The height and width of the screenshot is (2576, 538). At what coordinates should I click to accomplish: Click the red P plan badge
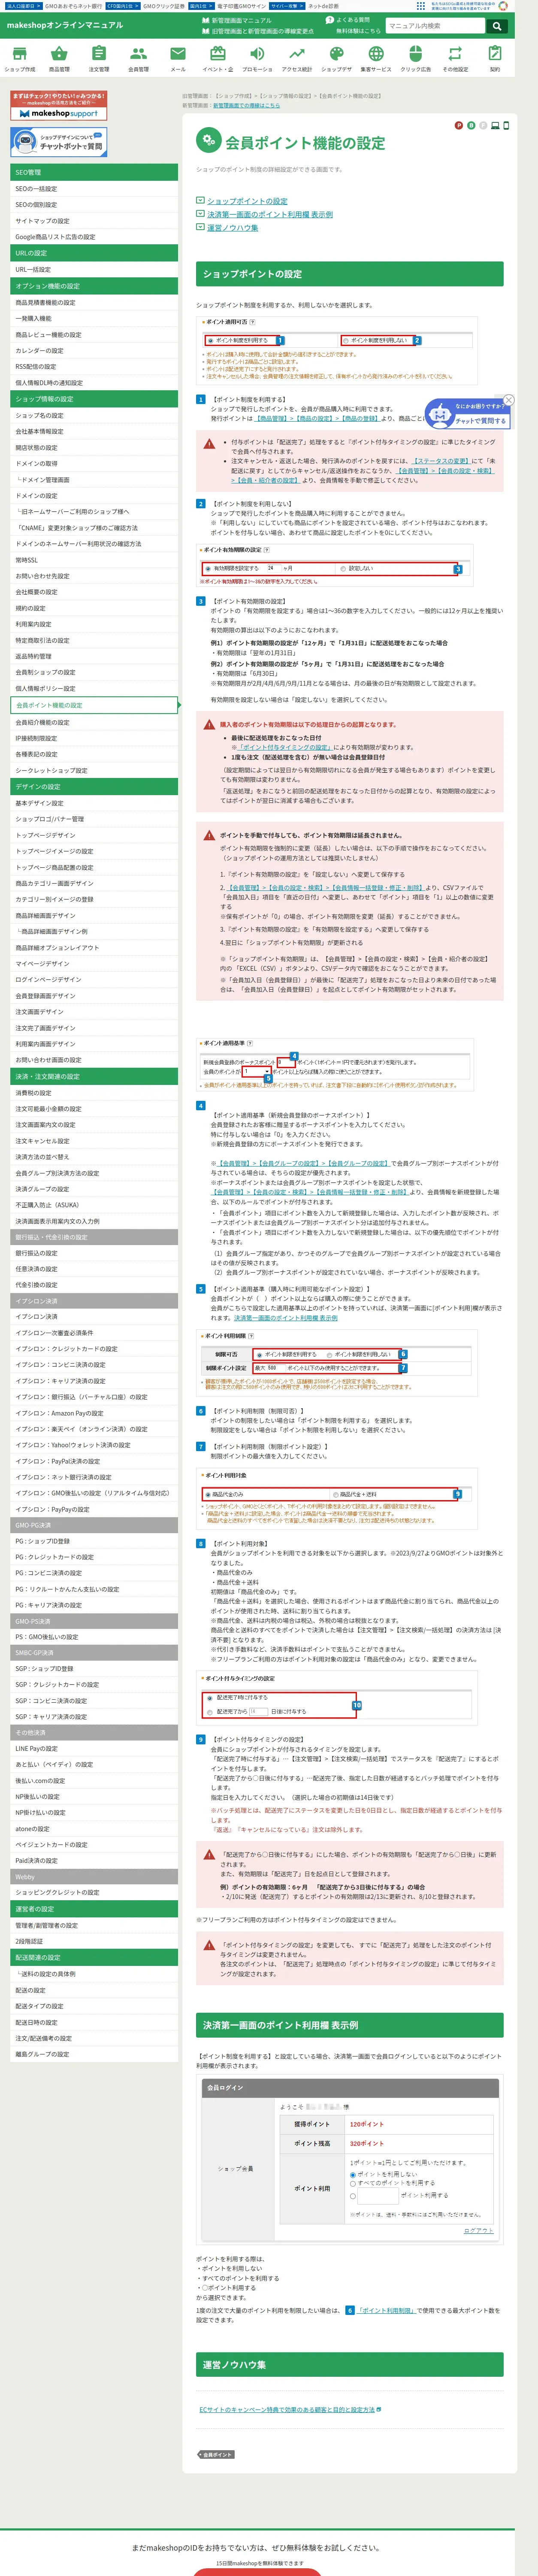coord(458,126)
